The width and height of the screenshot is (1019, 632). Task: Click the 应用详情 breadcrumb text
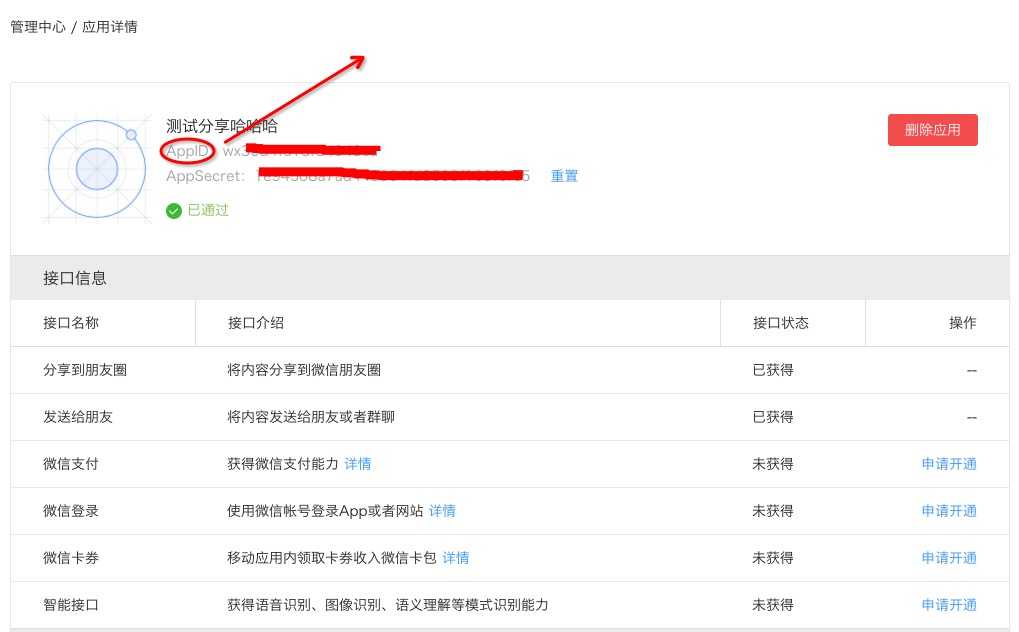tap(110, 27)
